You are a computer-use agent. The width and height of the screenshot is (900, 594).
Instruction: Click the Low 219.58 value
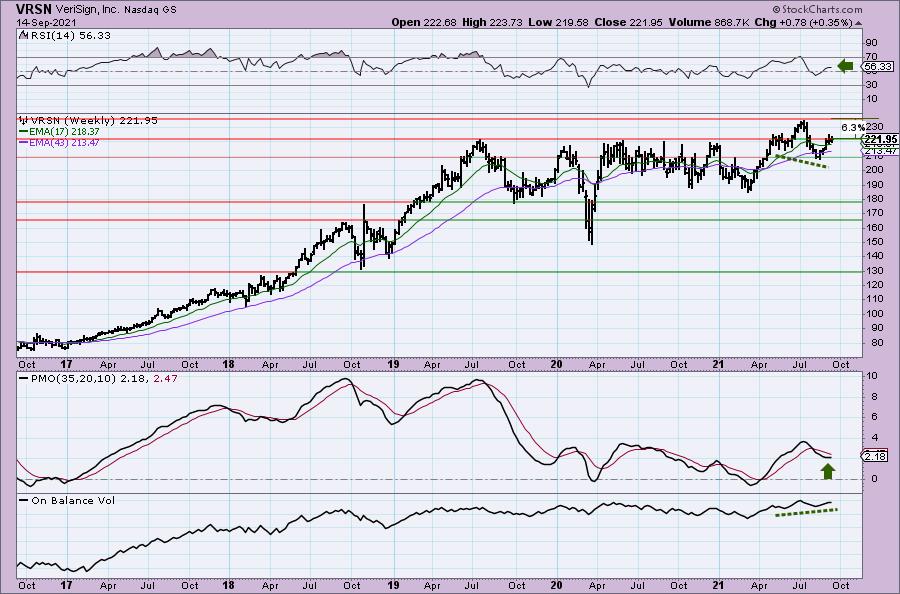click(x=559, y=22)
